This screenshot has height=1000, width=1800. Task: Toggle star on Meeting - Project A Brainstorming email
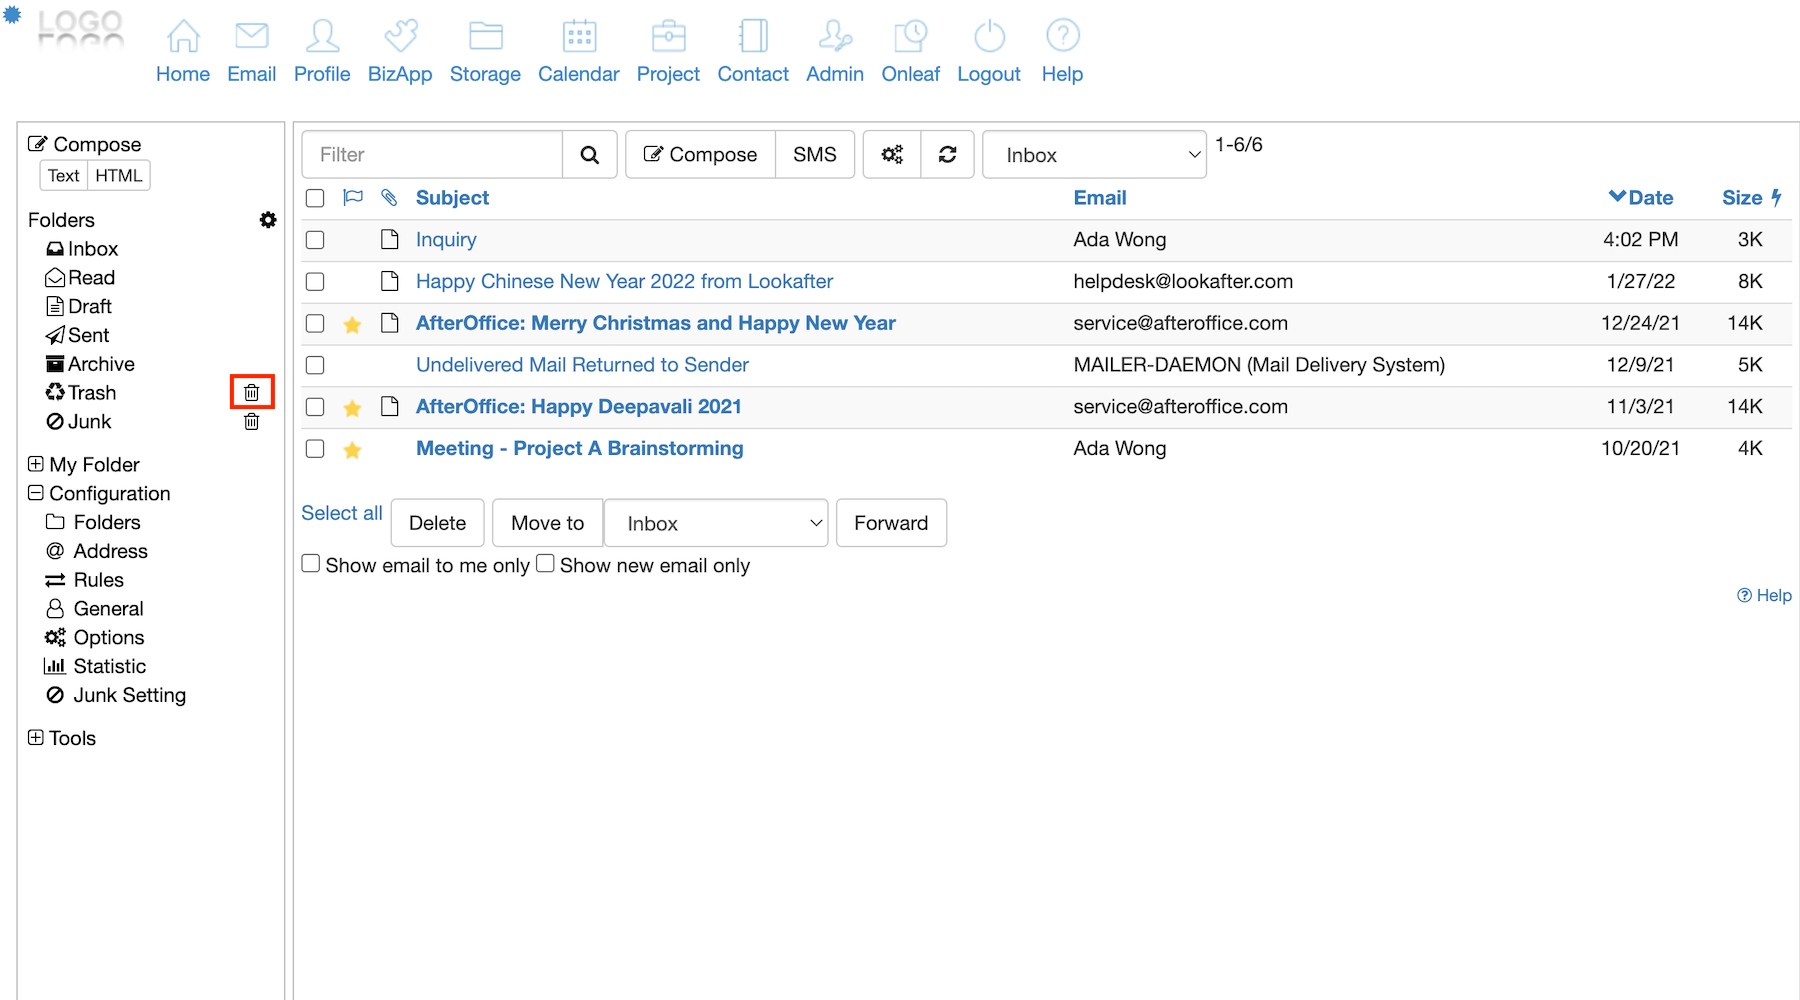point(352,450)
